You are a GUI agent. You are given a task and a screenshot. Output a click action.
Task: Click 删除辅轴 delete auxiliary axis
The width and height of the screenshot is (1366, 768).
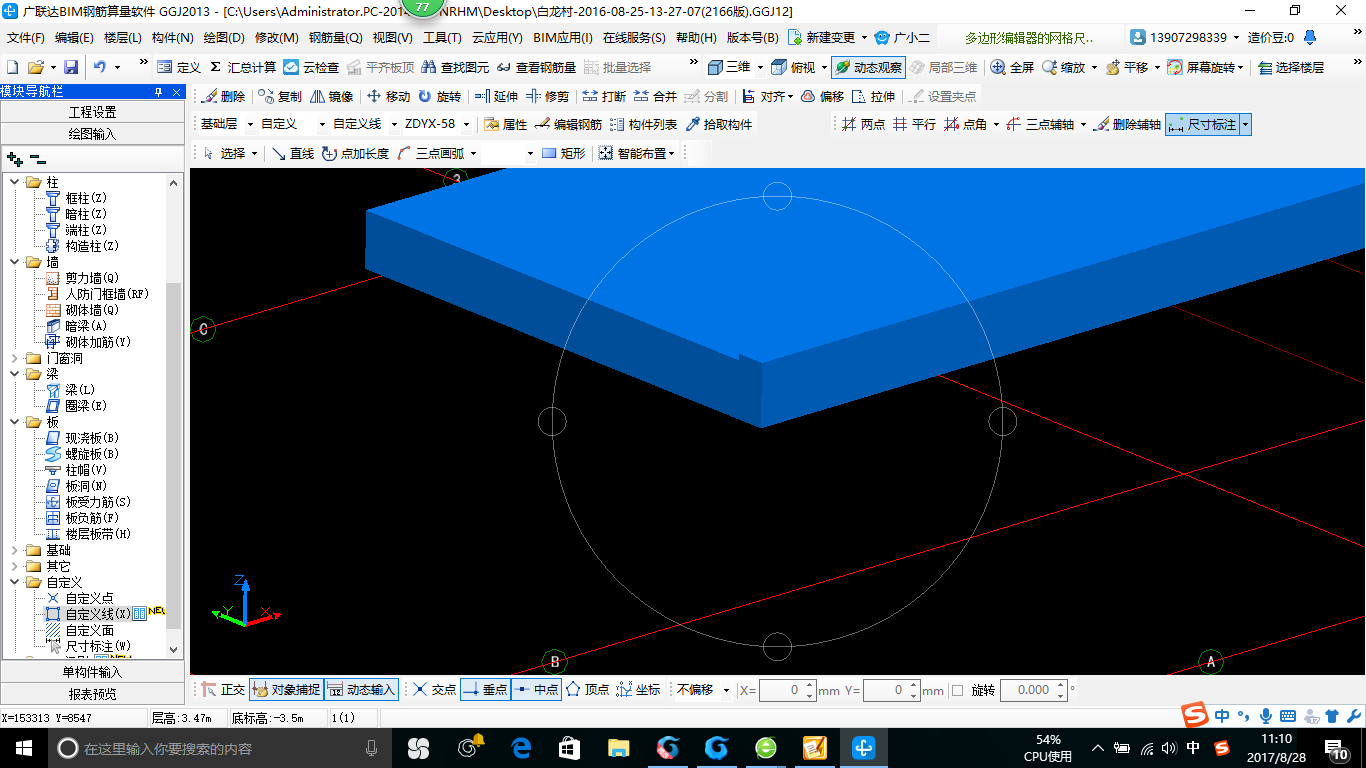[x=1127, y=125]
